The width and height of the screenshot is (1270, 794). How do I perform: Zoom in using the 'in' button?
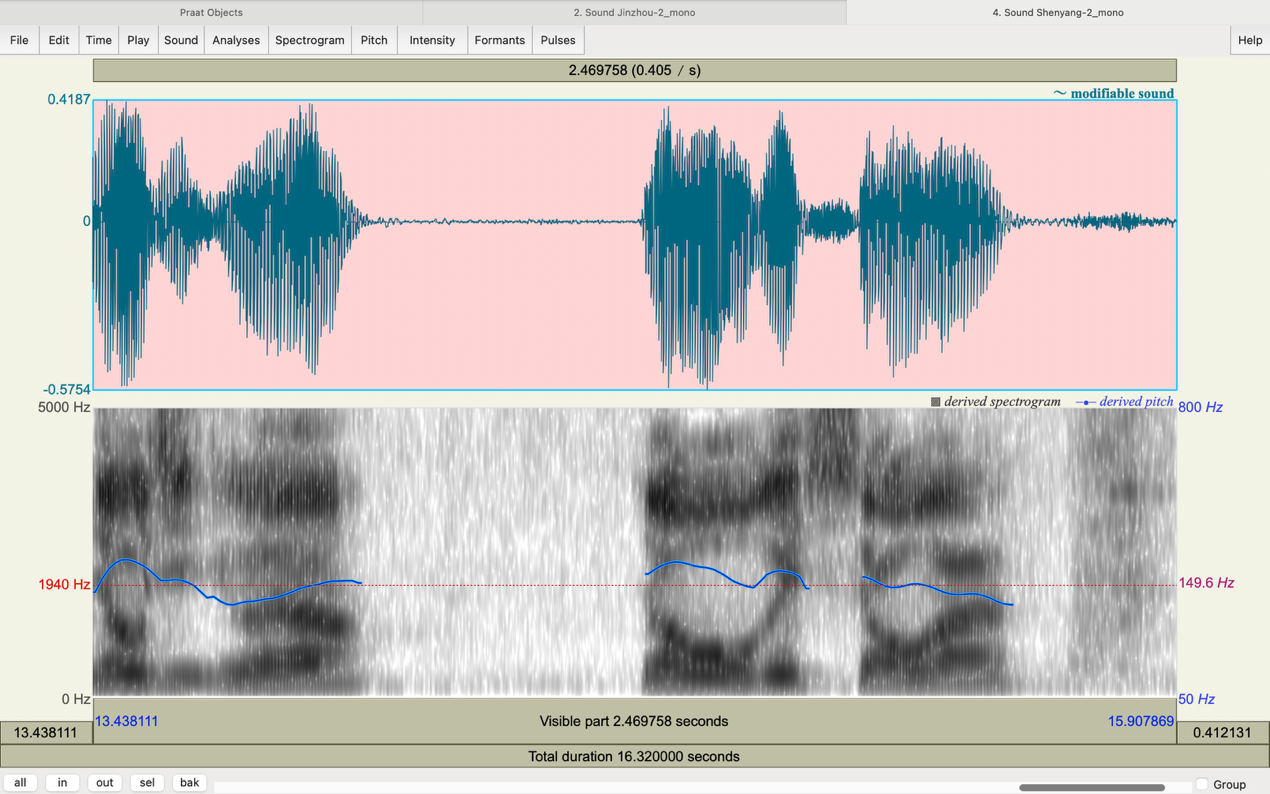coord(62,783)
